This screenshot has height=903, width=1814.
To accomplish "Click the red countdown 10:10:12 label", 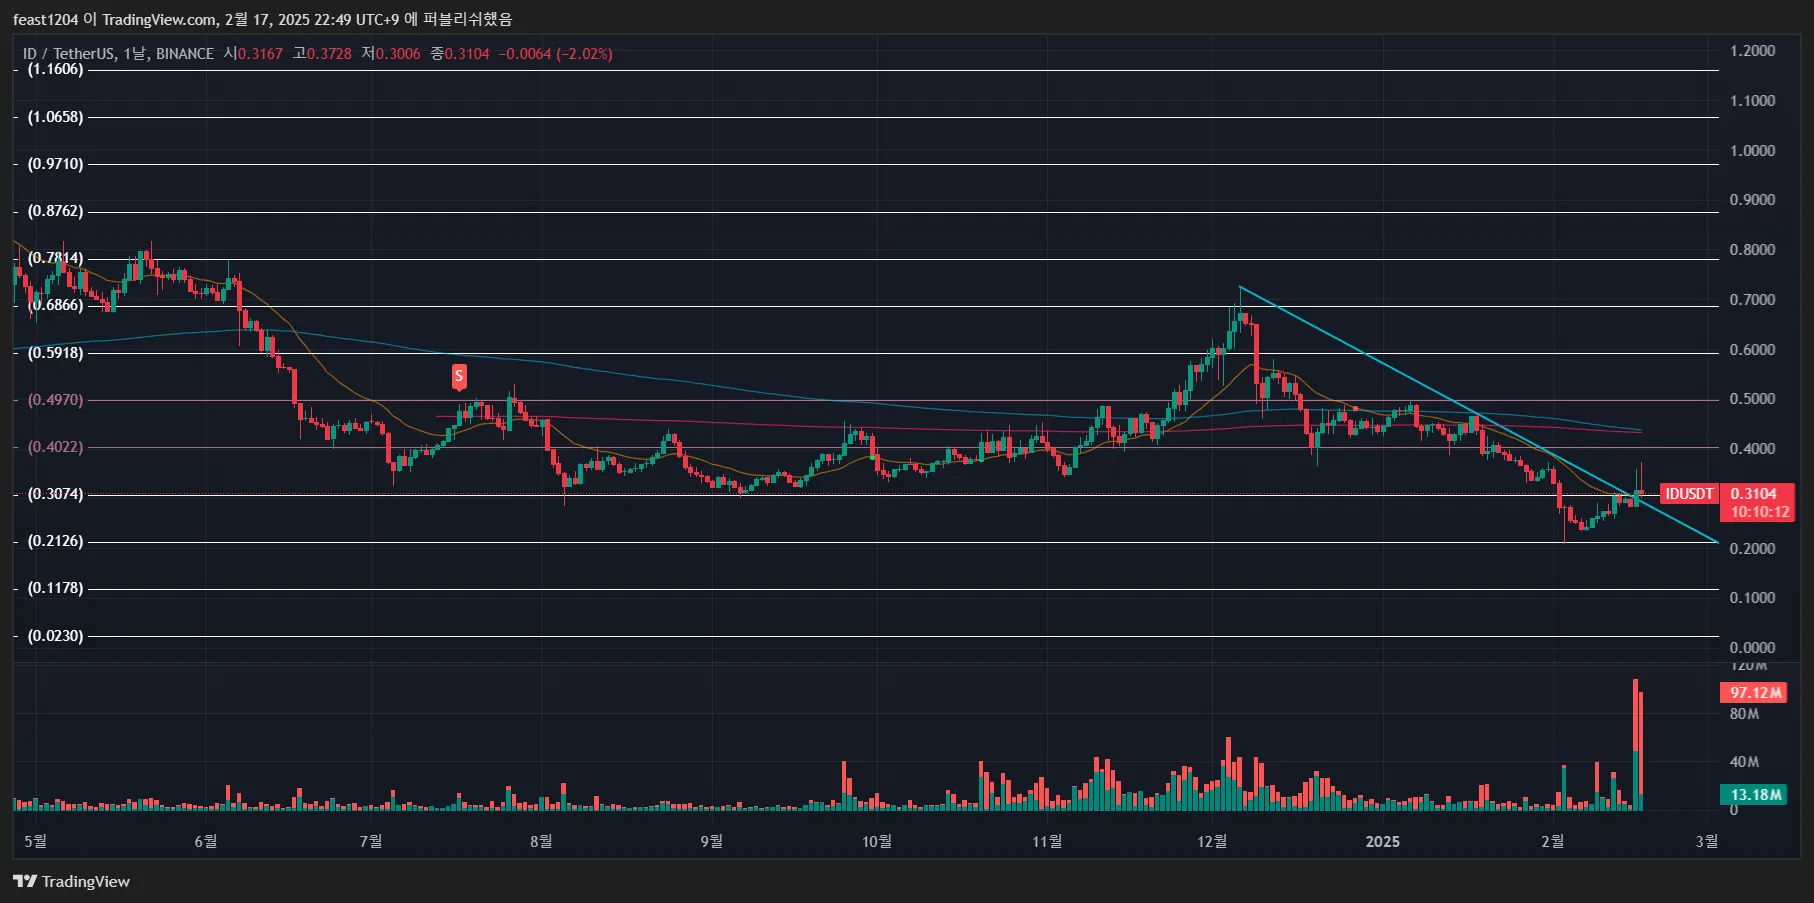I will tap(1759, 512).
